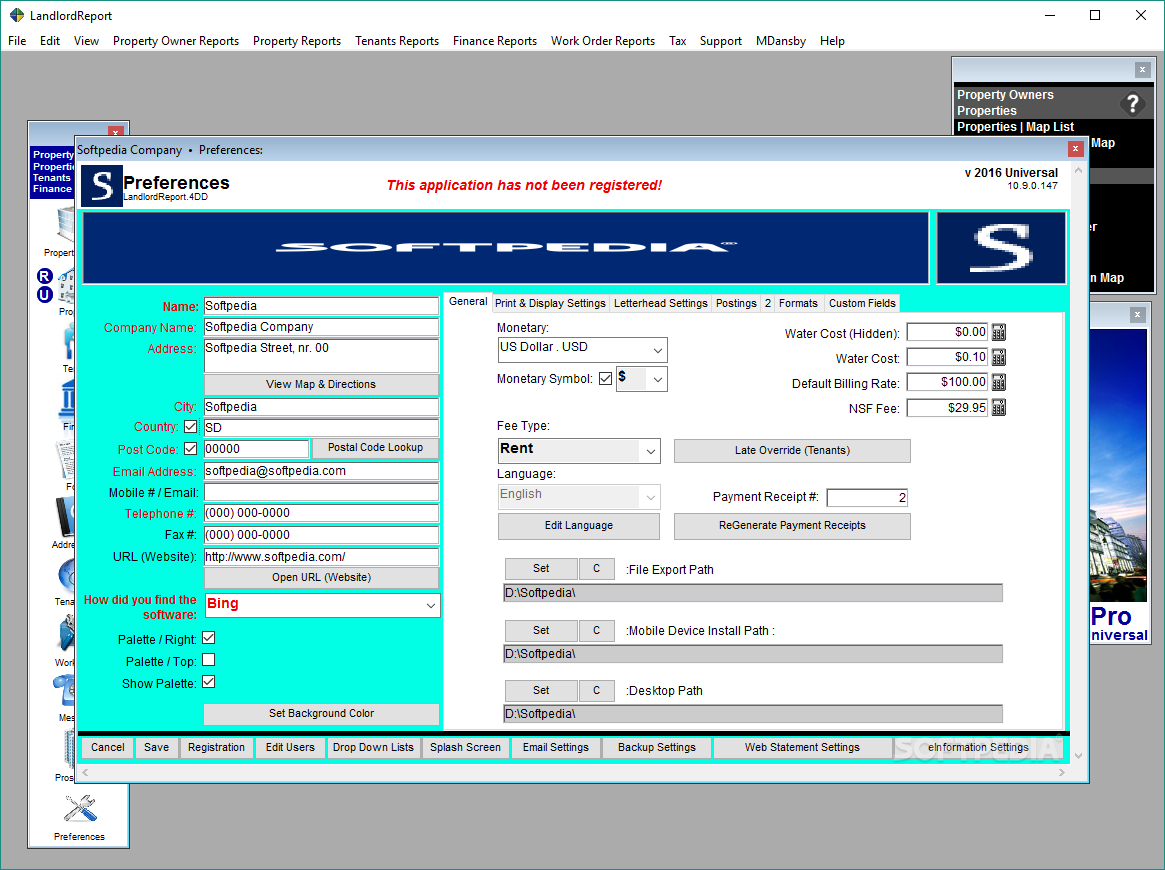Open the Finance Reports menu
Screen dimensions: 1165x870
click(495, 41)
